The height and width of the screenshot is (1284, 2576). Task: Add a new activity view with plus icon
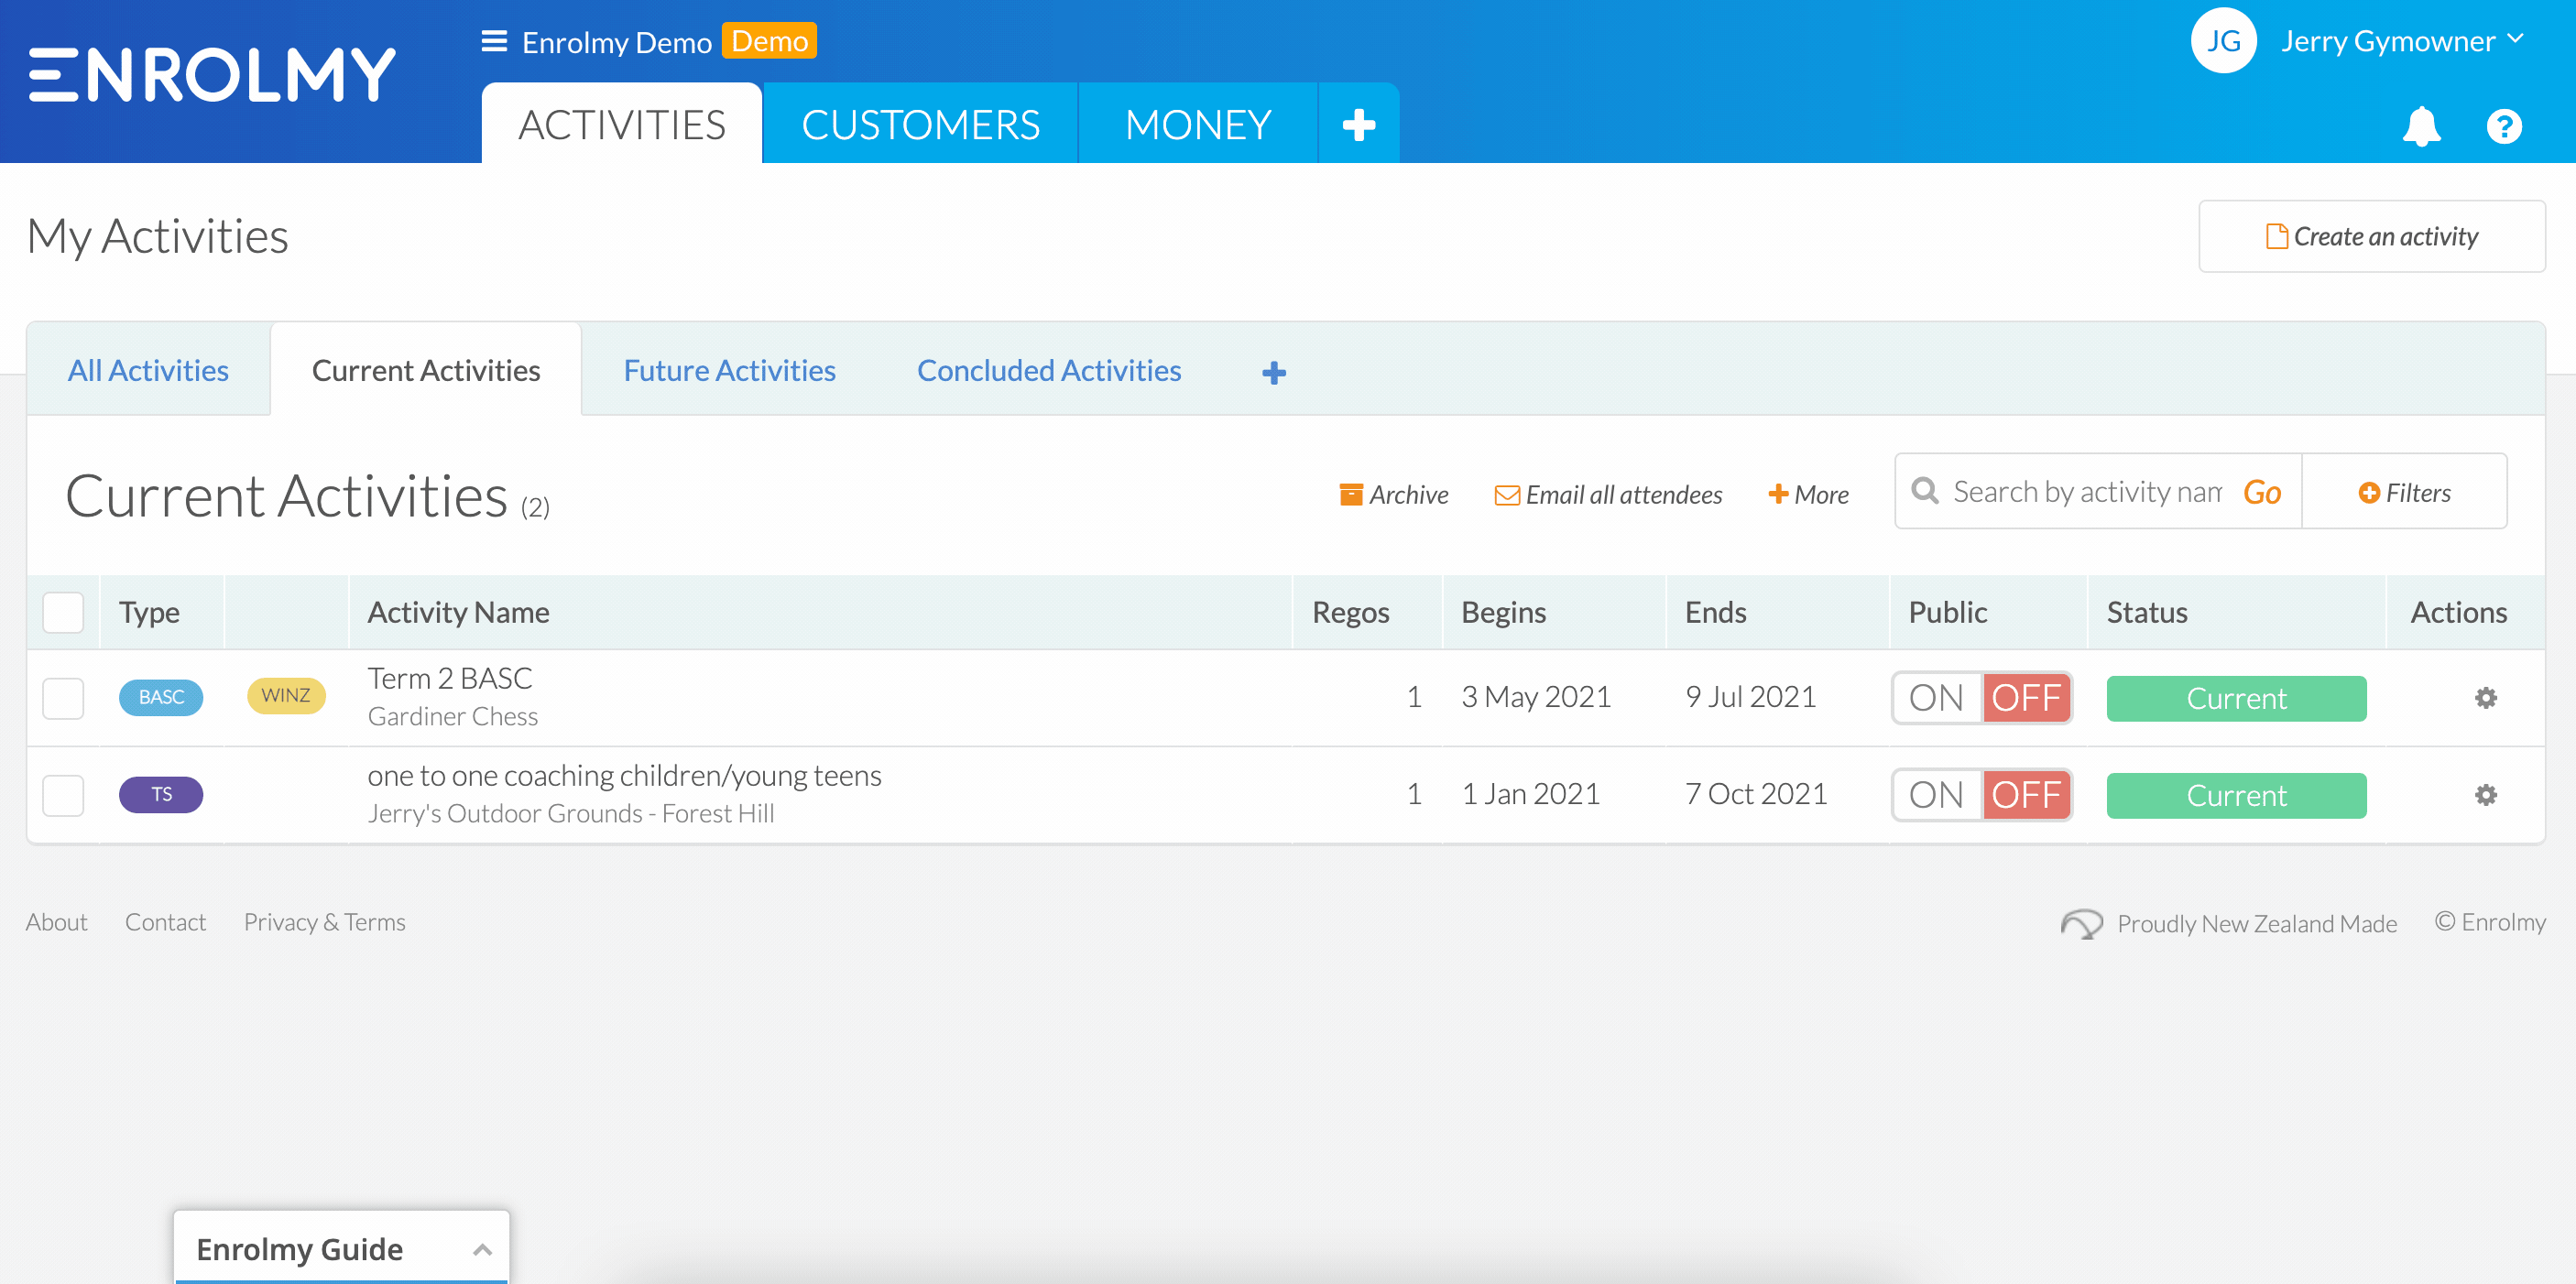[1273, 372]
